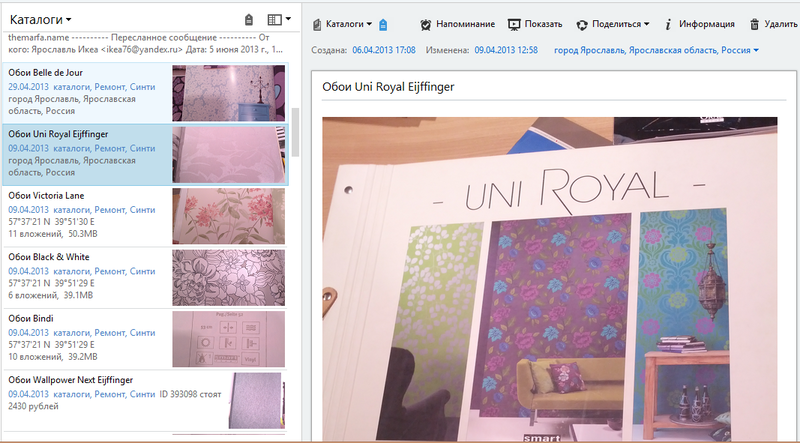Click 11 вложений, 50.3MB on Victoria Lane
The width and height of the screenshot is (800, 443).
click(53, 234)
